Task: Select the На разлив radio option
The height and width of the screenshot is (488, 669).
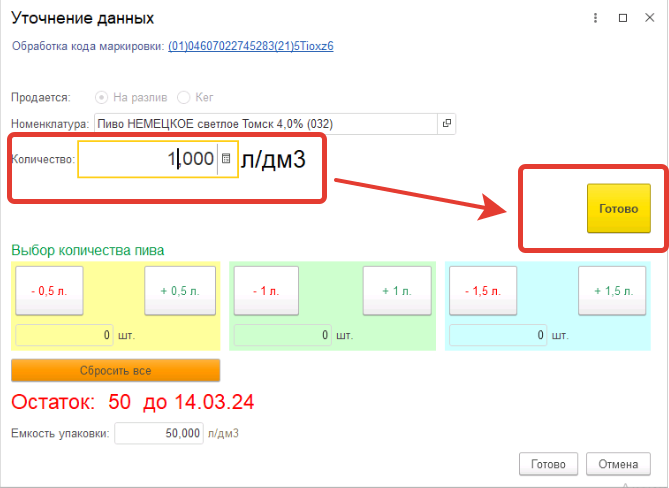Action: [131, 98]
